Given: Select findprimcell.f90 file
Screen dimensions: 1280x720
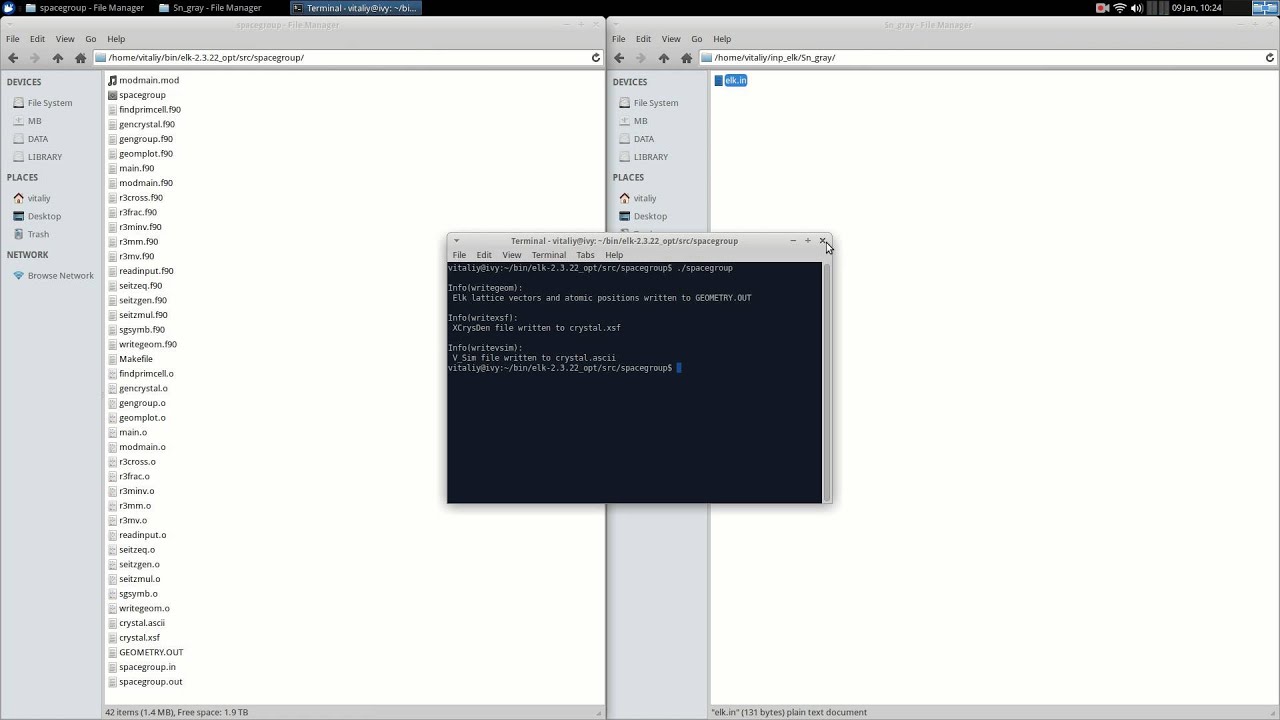Looking at the screenshot, I should pyautogui.click(x=144, y=109).
